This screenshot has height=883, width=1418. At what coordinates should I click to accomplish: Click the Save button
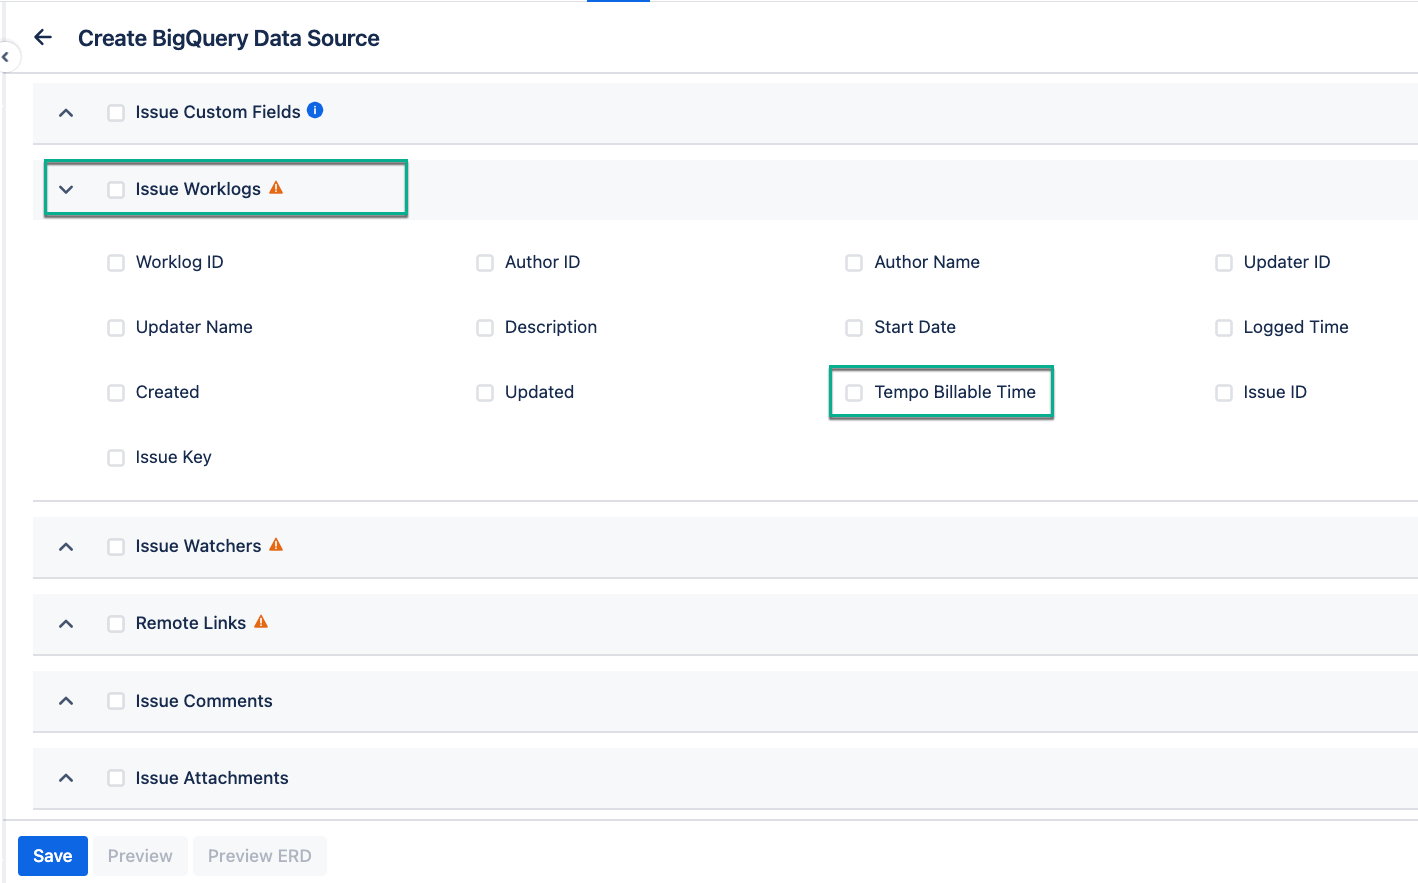[x=53, y=856]
